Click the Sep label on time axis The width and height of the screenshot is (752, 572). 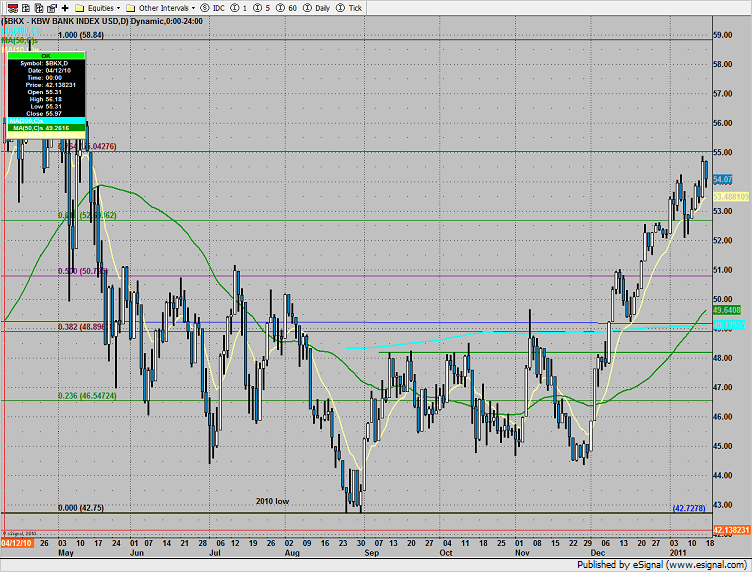[372, 553]
